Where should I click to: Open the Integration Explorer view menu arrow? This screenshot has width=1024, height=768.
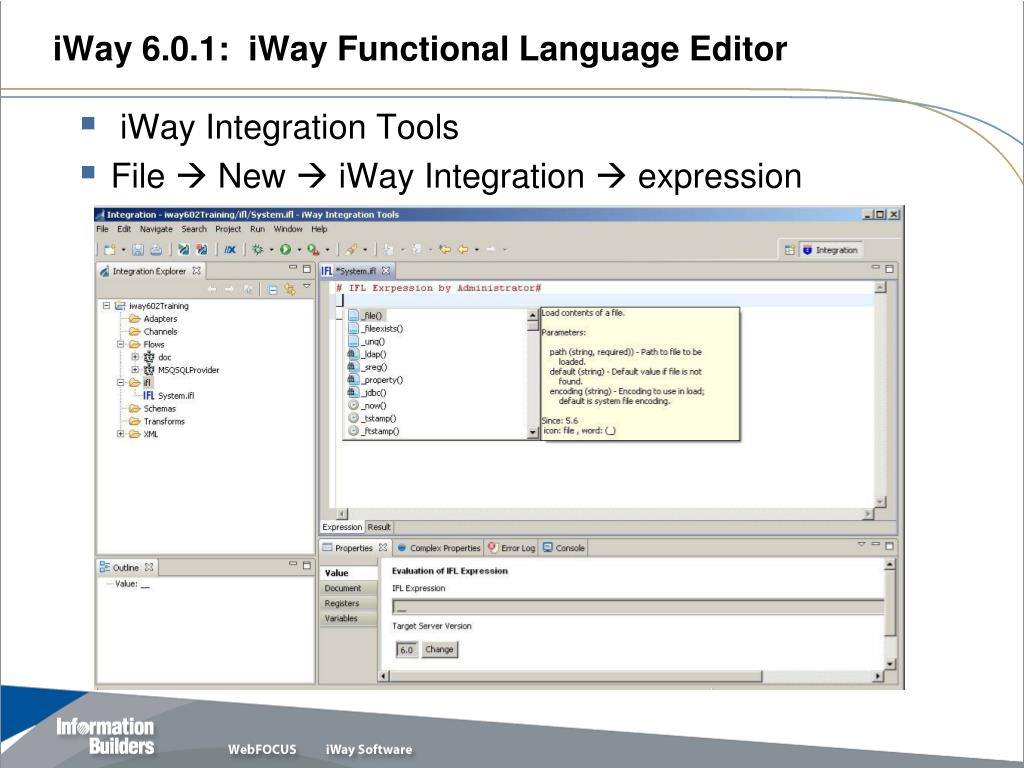pos(307,287)
